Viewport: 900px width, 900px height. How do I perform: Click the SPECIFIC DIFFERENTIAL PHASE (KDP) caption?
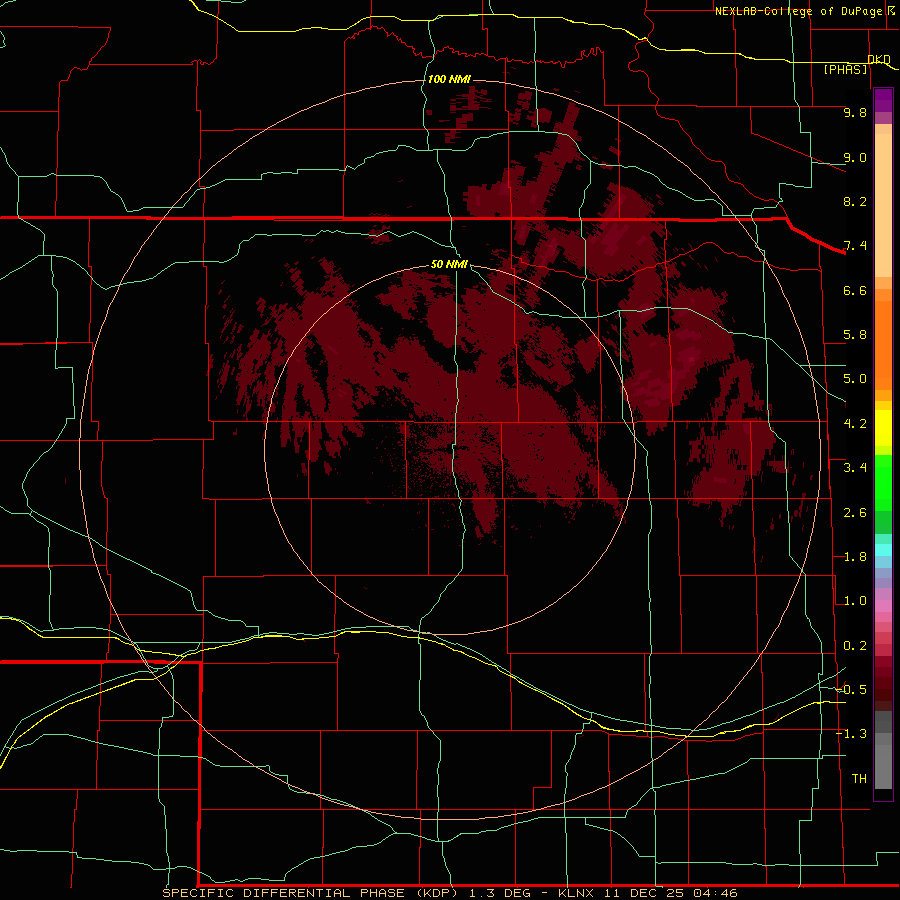[311, 893]
